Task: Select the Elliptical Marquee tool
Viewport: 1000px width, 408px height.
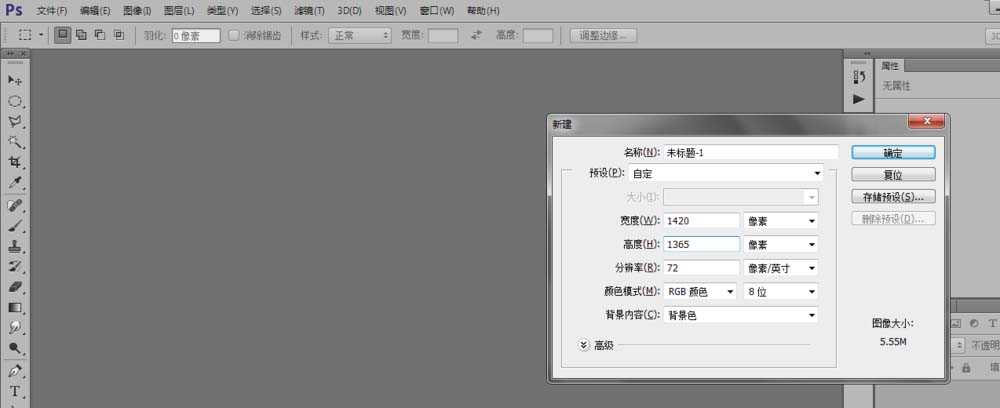Action: pyautogui.click(x=15, y=101)
